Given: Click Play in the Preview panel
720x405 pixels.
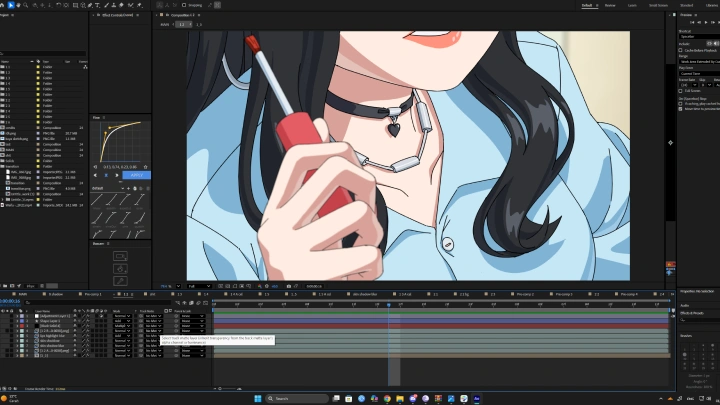Looking at the screenshot, I should coord(706,22).
